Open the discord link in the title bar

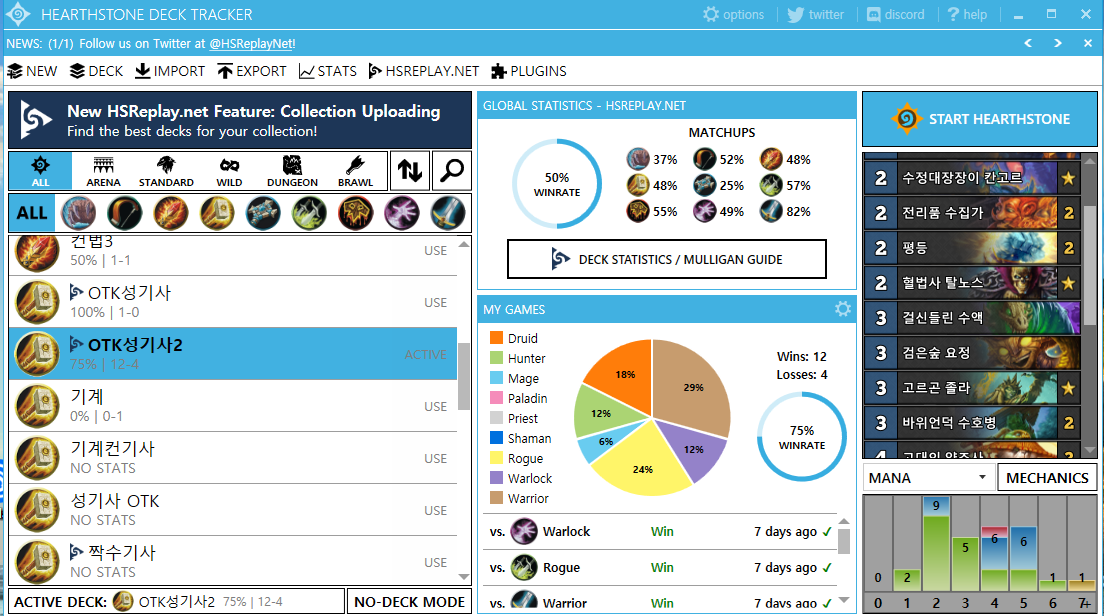coord(895,14)
